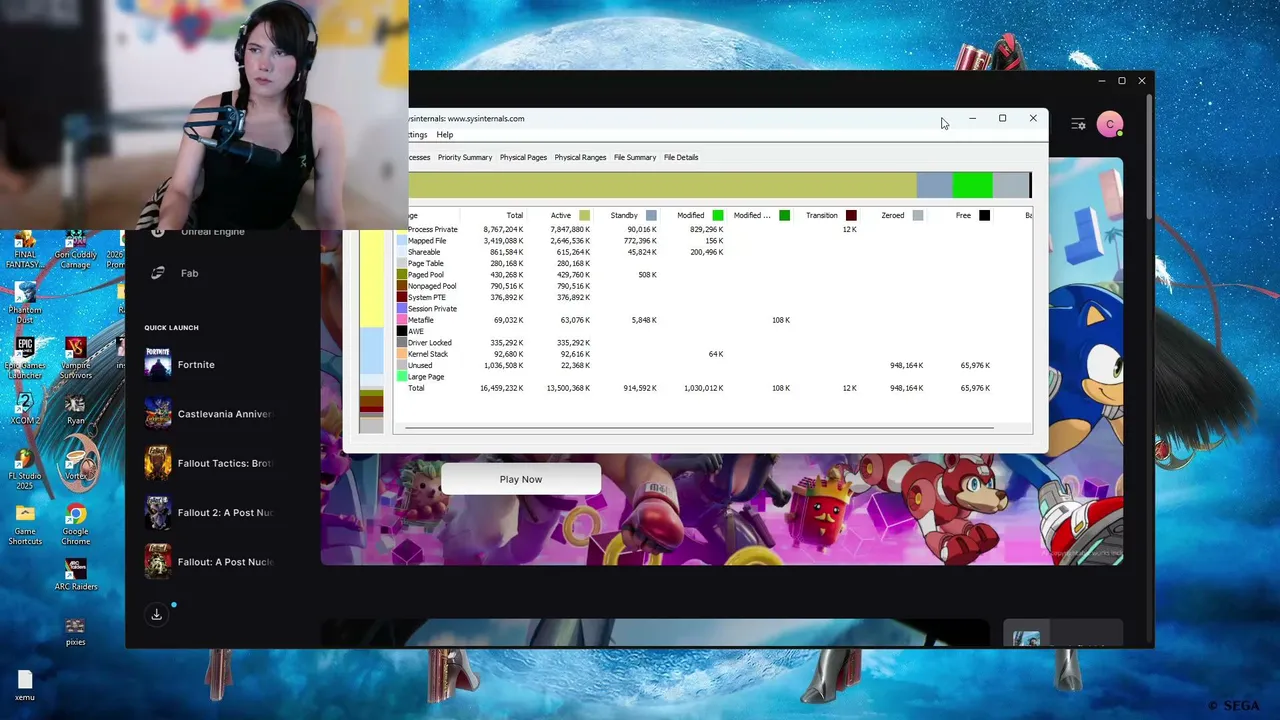Click the Standby column color swatch
Screen dimensions: 1280x720
pyautogui.click(x=651, y=215)
